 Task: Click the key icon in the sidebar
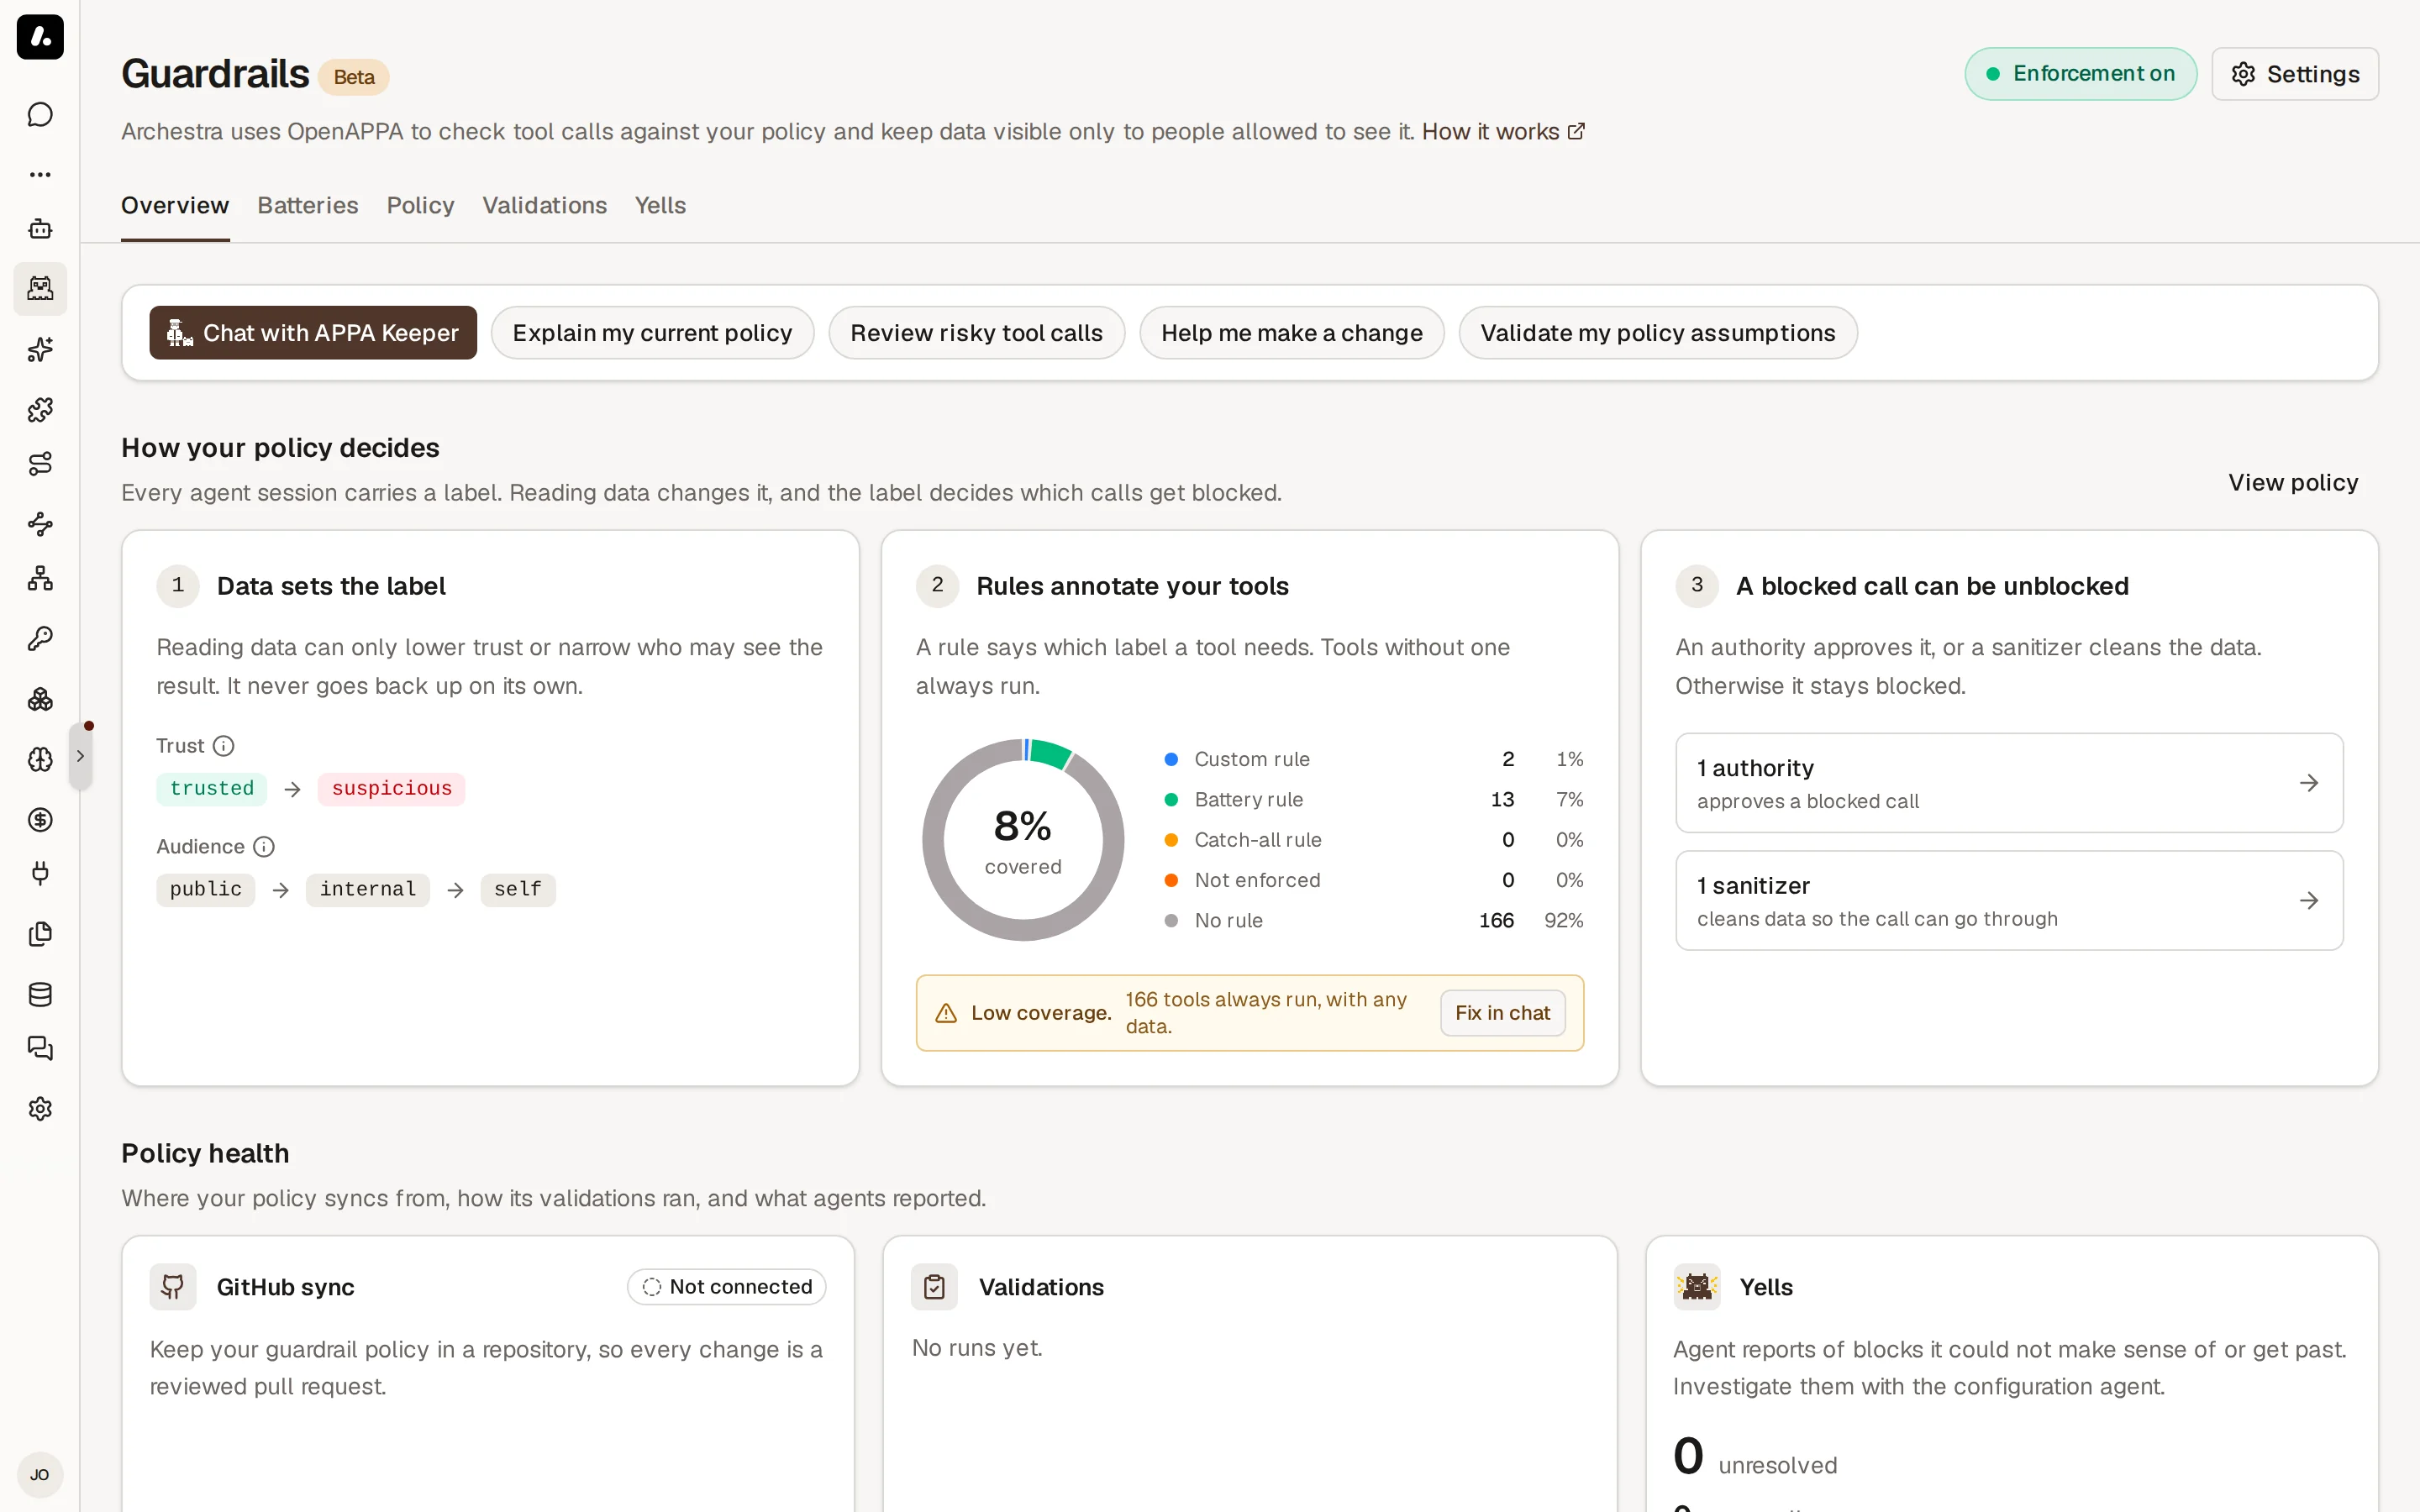click(x=40, y=638)
